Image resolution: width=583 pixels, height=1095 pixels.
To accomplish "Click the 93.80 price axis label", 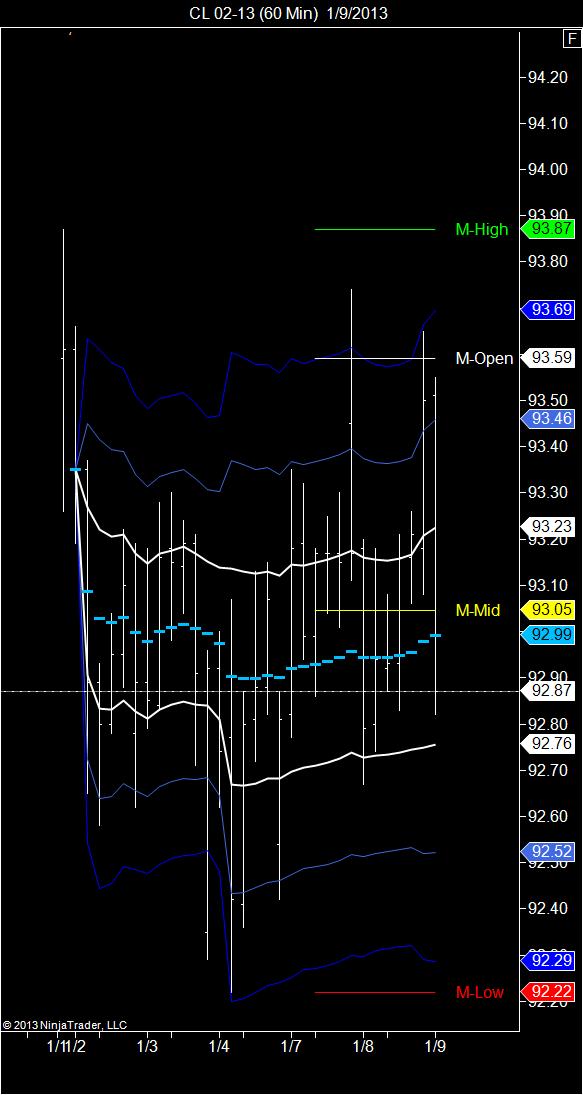I will pyautogui.click(x=547, y=262).
